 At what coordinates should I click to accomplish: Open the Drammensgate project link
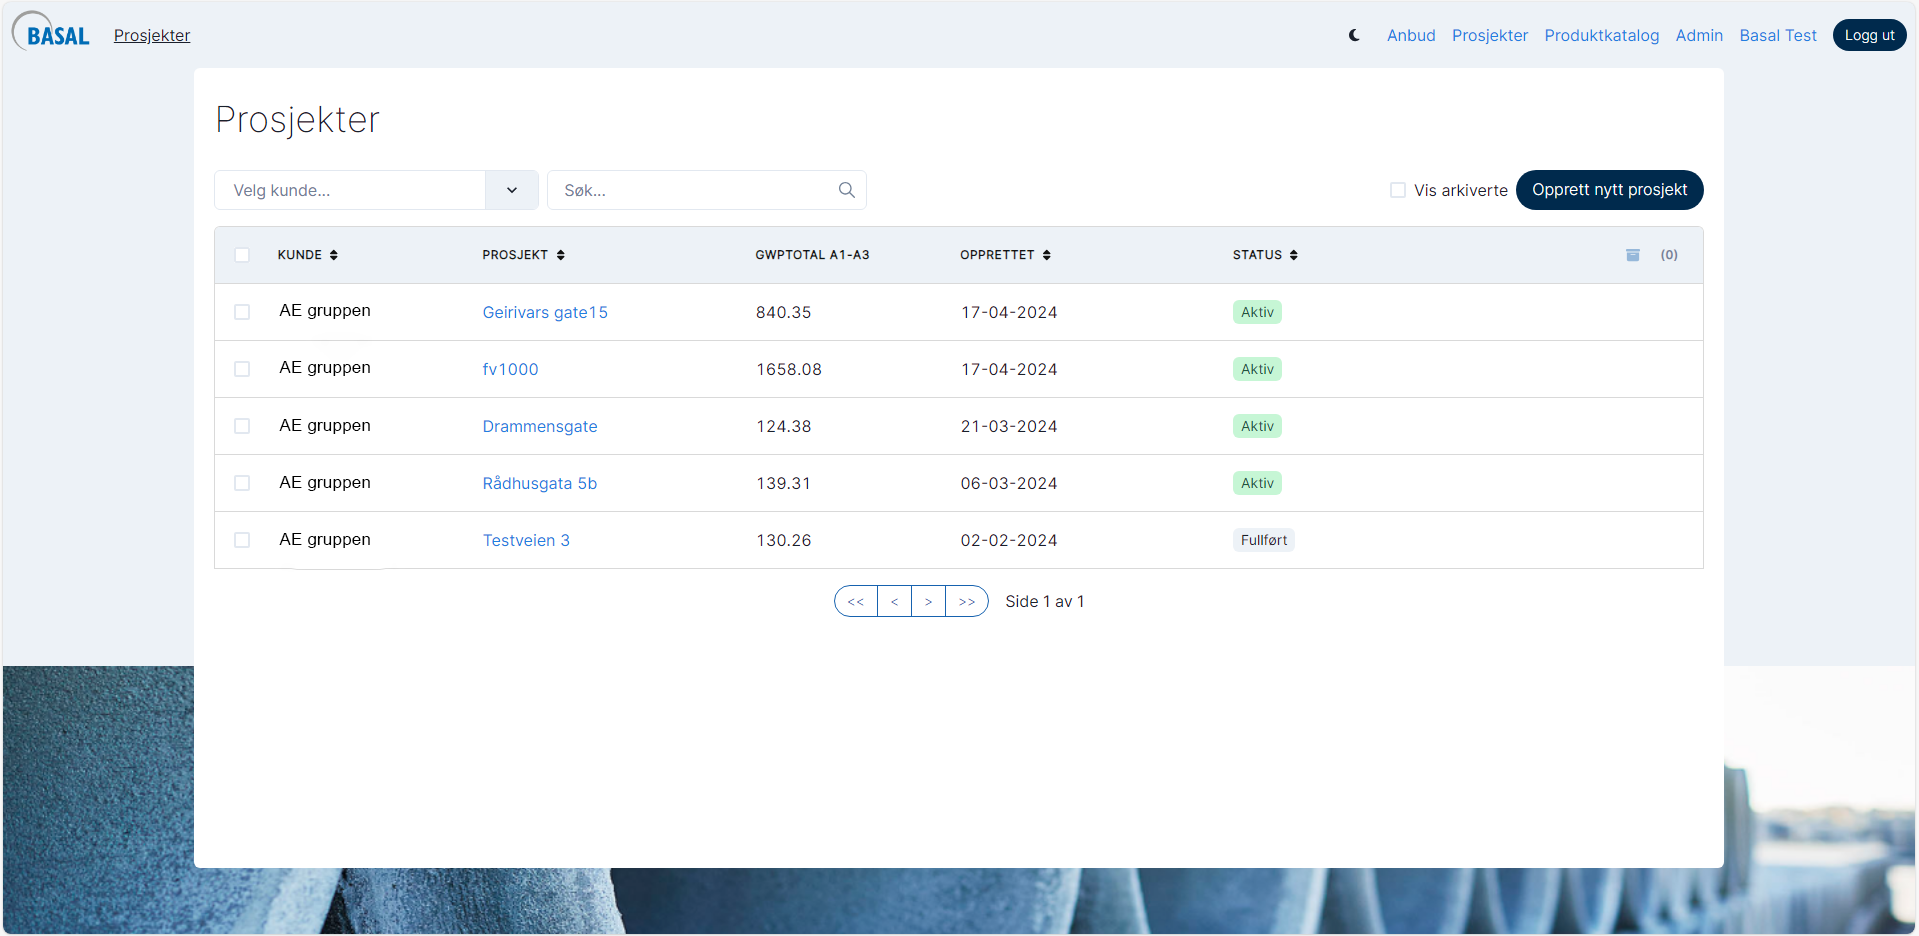(x=539, y=426)
